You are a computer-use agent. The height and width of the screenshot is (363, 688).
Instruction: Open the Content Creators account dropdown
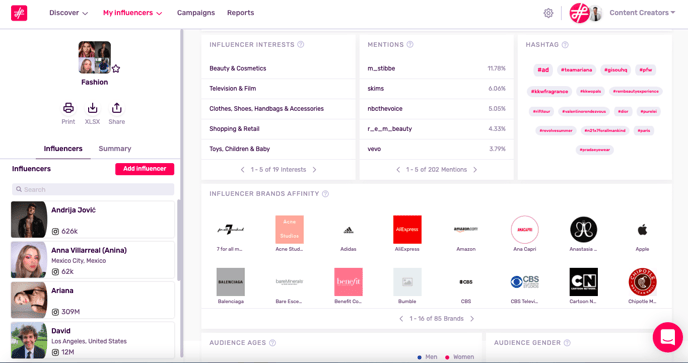tap(642, 13)
